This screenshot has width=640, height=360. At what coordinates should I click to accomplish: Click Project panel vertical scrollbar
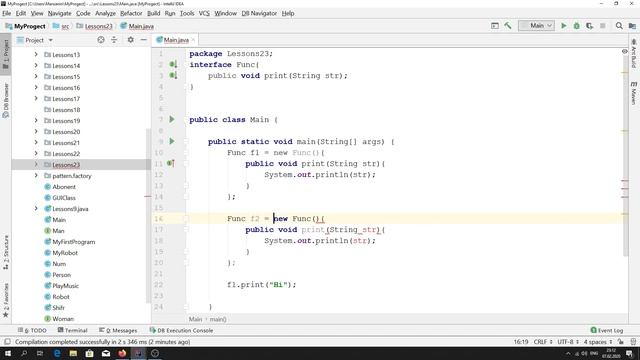coord(148,216)
